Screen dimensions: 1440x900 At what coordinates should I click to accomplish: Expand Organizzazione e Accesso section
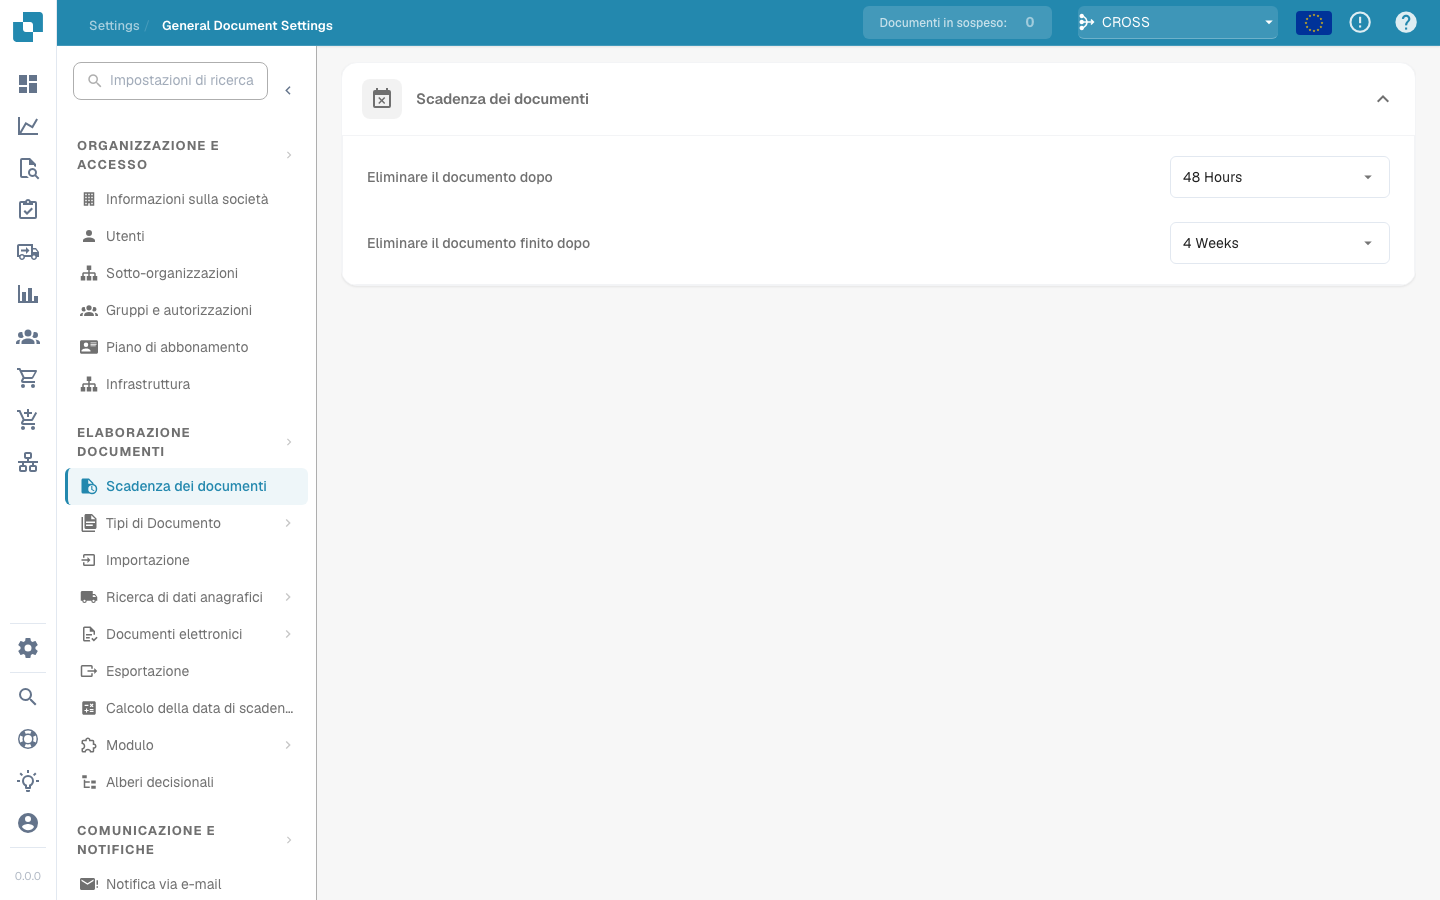[x=289, y=155]
